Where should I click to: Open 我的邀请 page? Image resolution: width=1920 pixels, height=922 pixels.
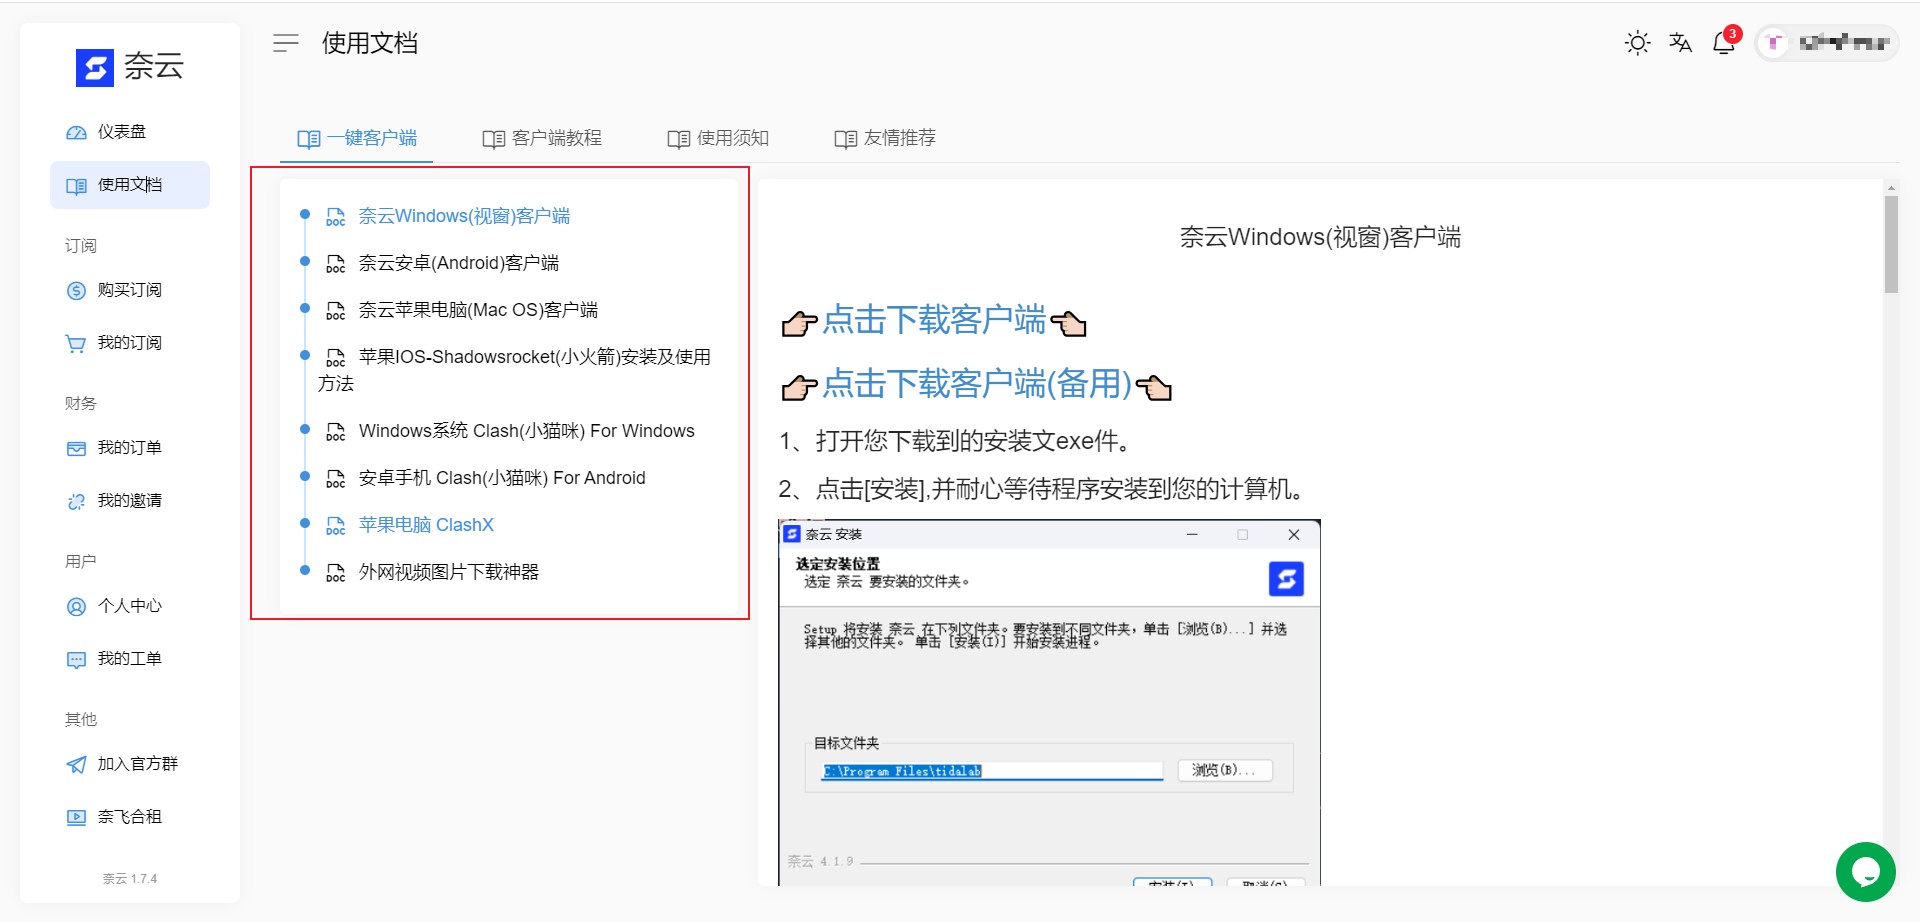tap(130, 501)
